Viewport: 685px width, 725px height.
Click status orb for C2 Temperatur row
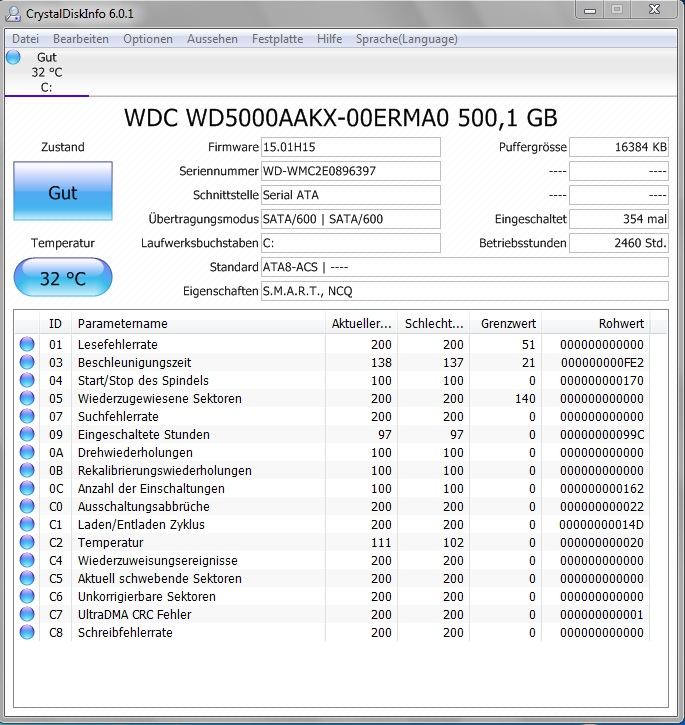click(27, 542)
